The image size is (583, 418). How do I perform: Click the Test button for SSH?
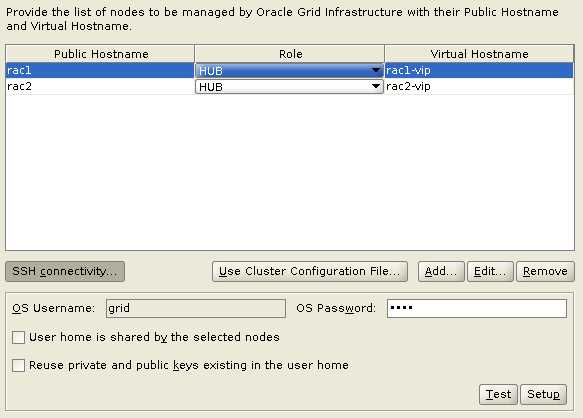click(x=498, y=394)
